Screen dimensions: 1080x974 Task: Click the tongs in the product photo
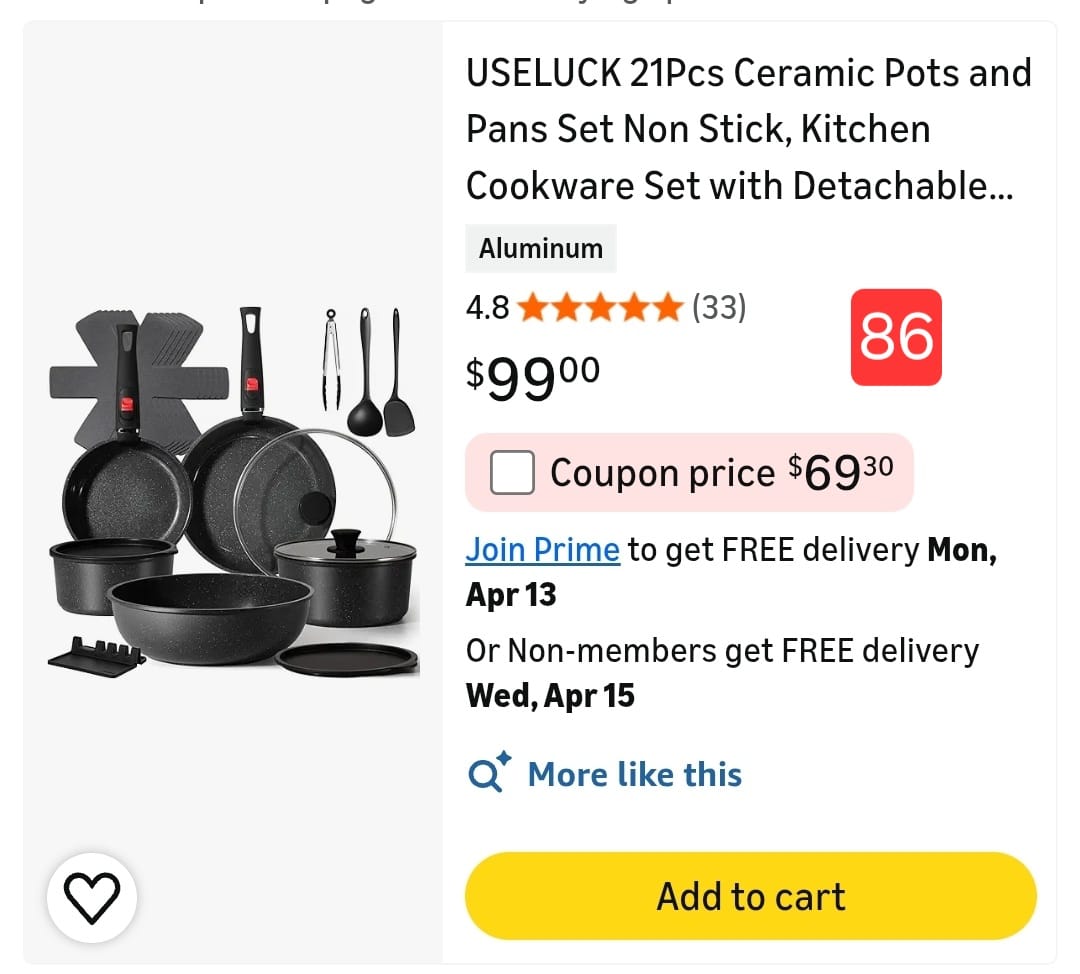[331, 360]
